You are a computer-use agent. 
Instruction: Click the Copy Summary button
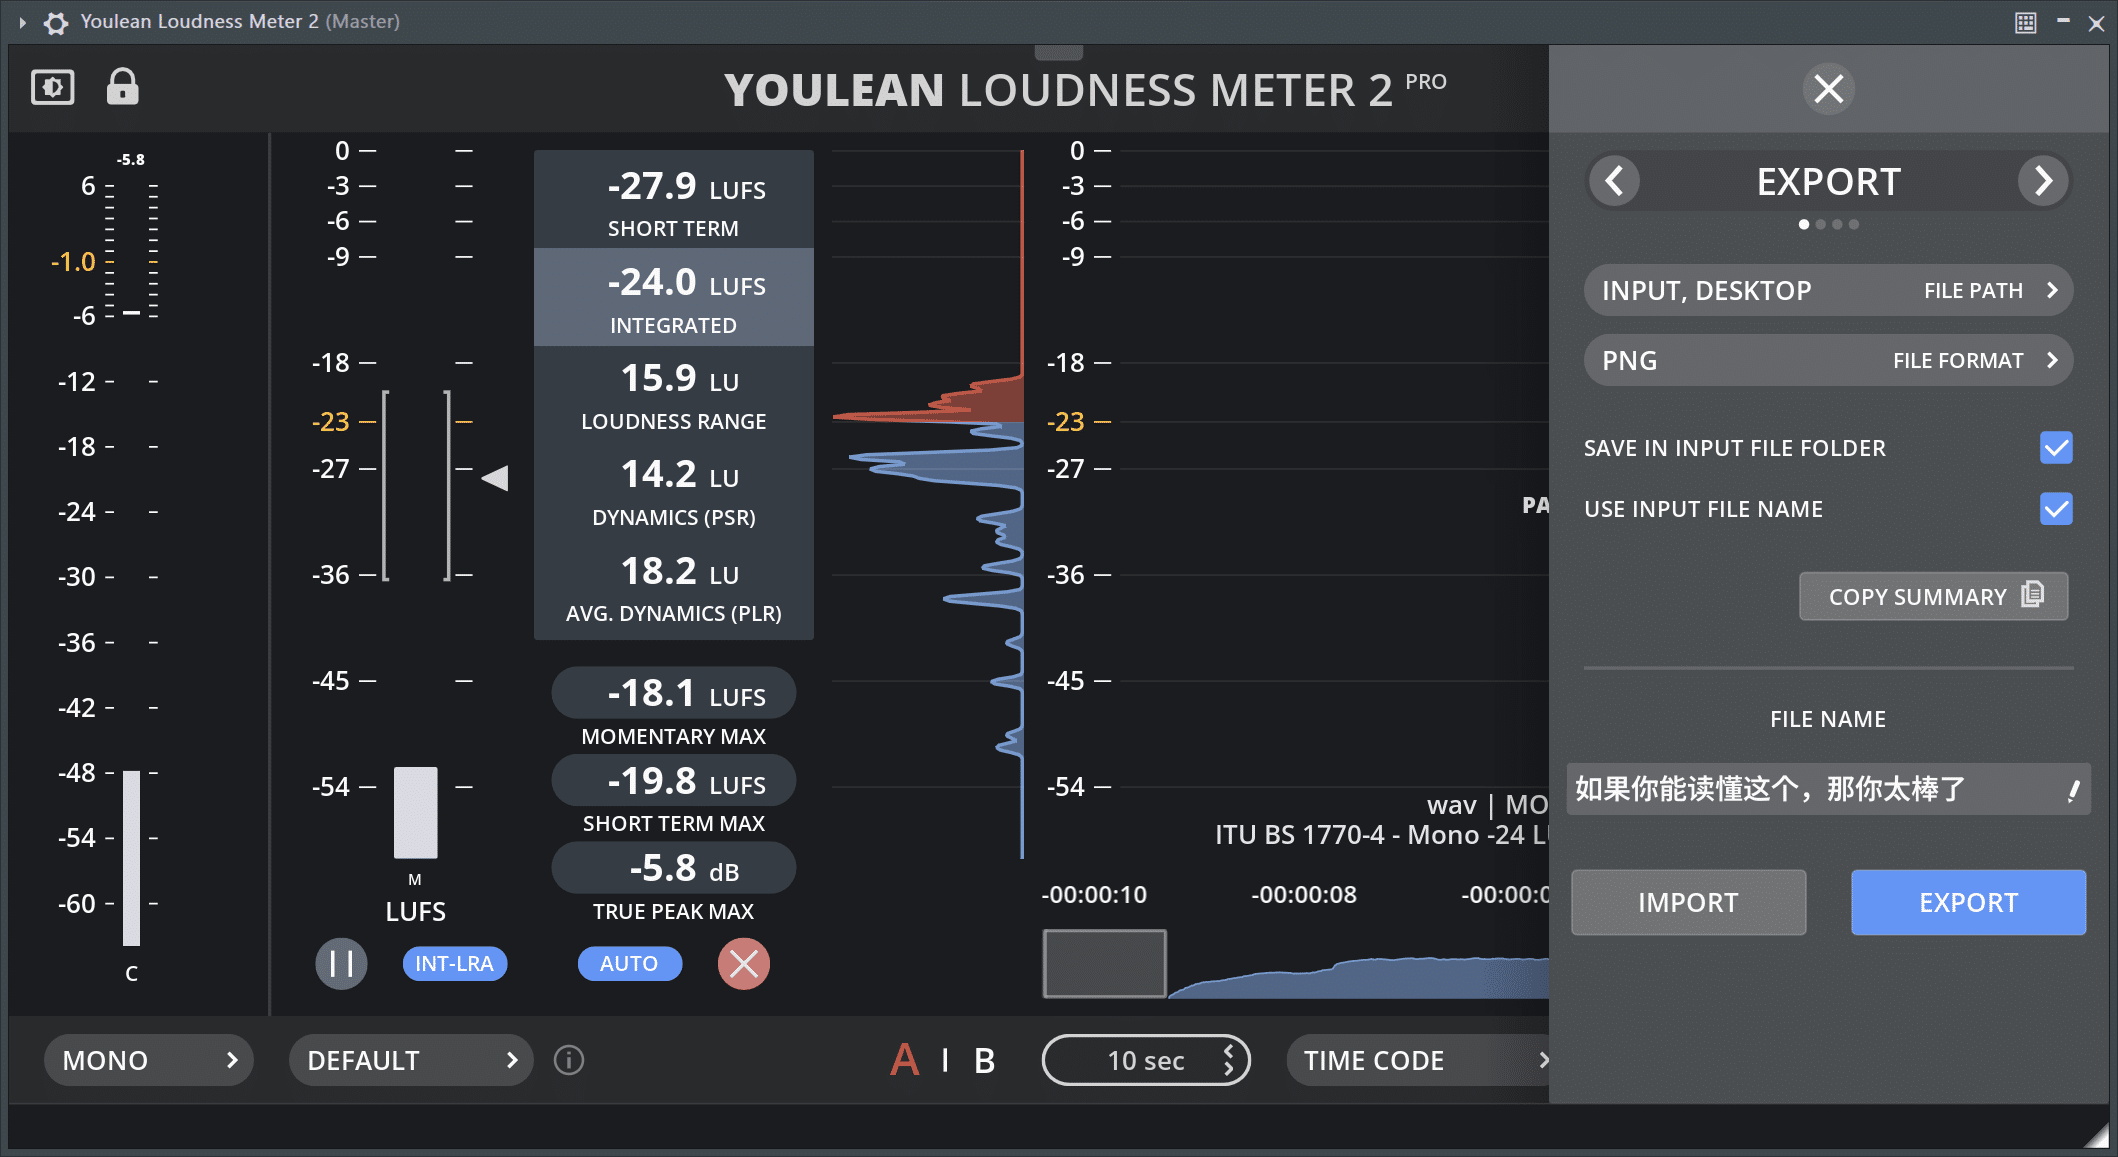click(1933, 596)
